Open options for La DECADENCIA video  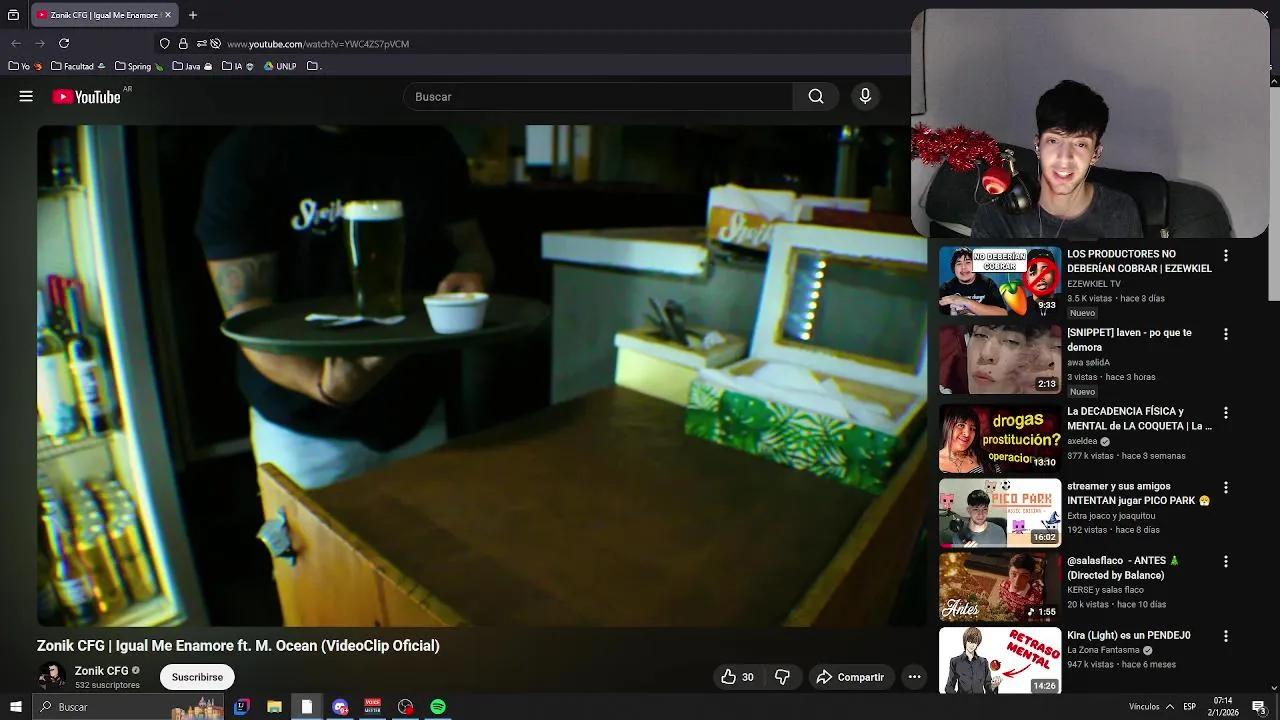click(x=1225, y=413)
